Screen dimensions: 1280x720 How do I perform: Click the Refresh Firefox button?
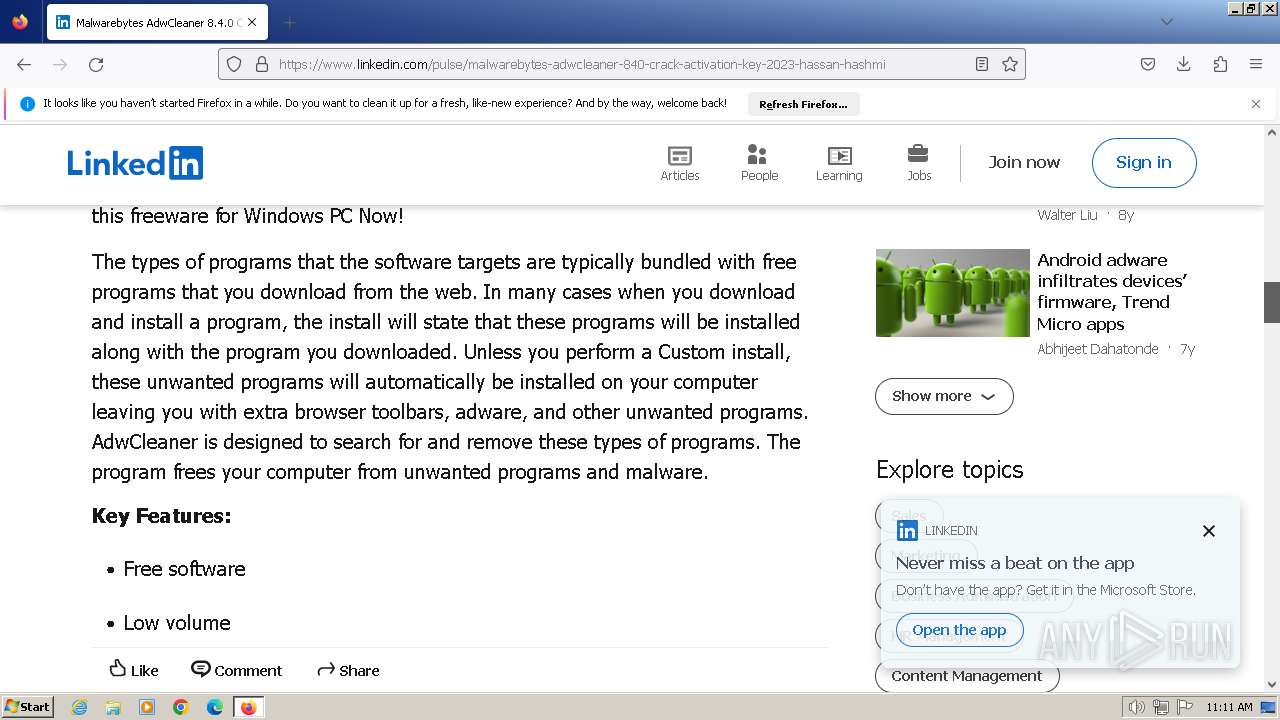pyautogui.click(x=803, y=104)
